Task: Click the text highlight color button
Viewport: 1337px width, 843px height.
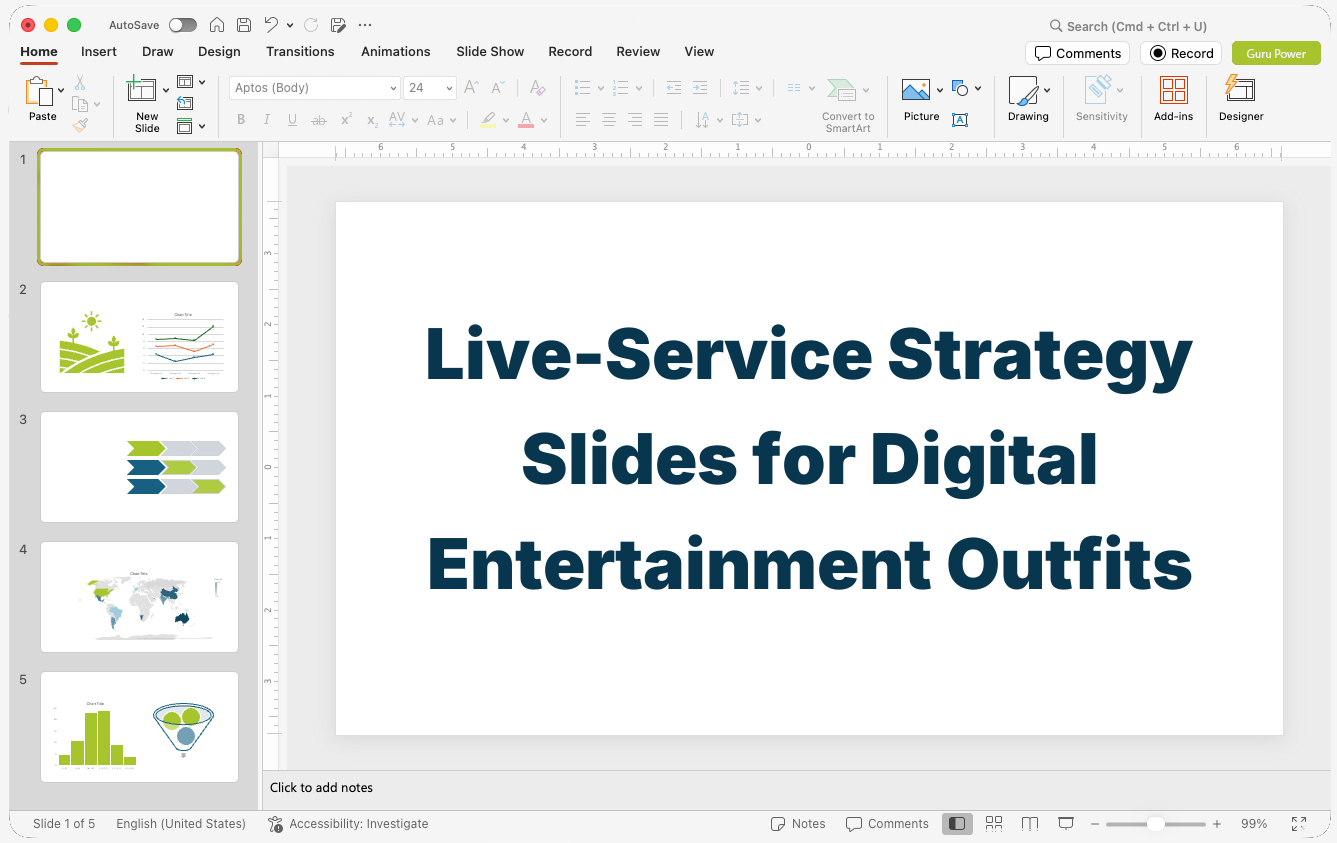Action: click(x=488, y=120)
